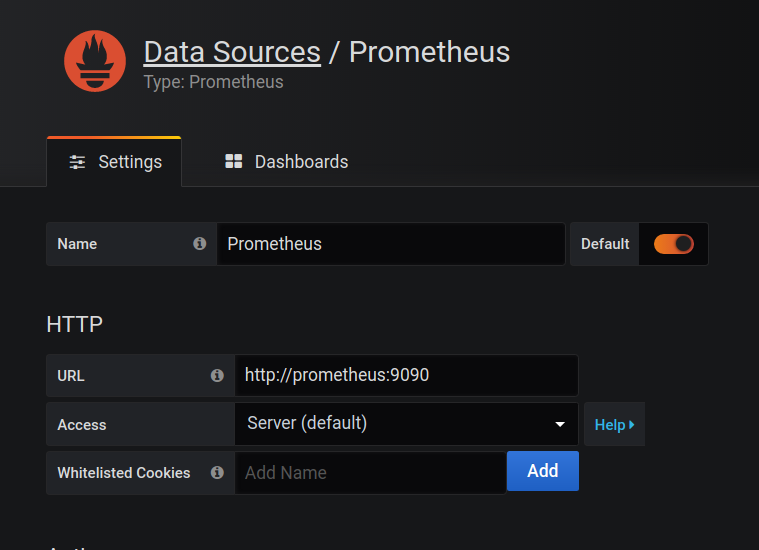Screen dimensions: 759x550
Task: Click the grid icon on Dashboards tab
Action: [234, 162]
